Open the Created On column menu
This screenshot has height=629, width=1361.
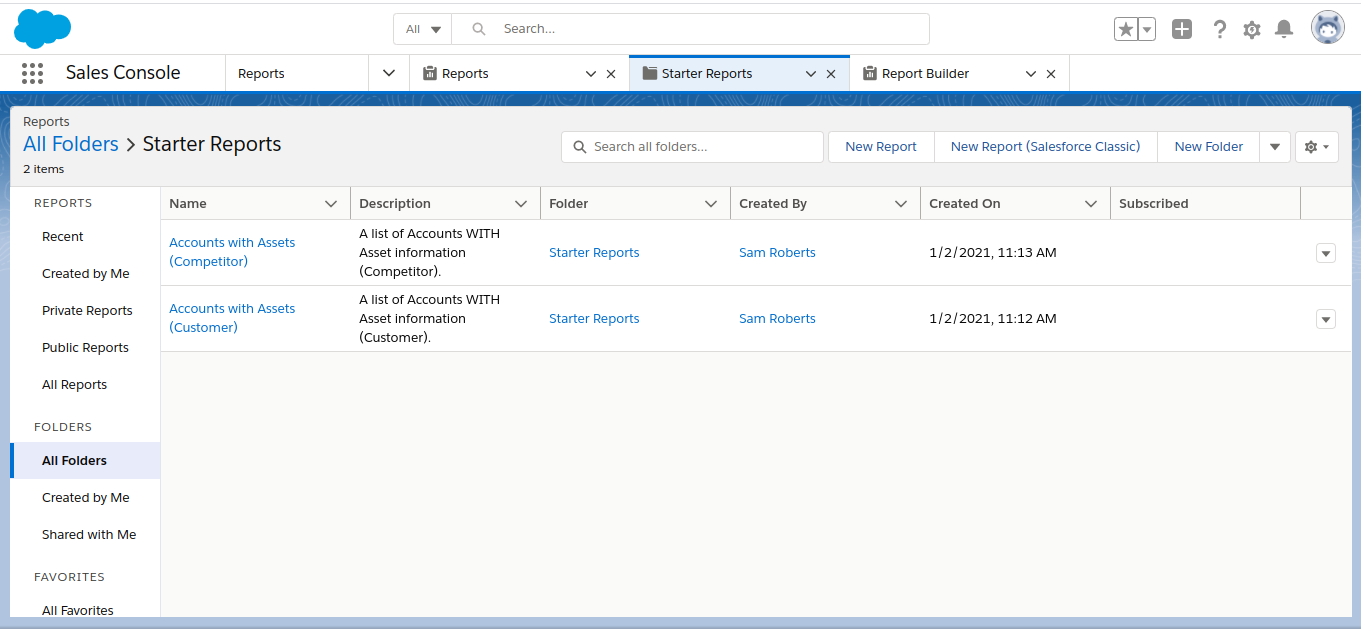[x=1091, y=203]
